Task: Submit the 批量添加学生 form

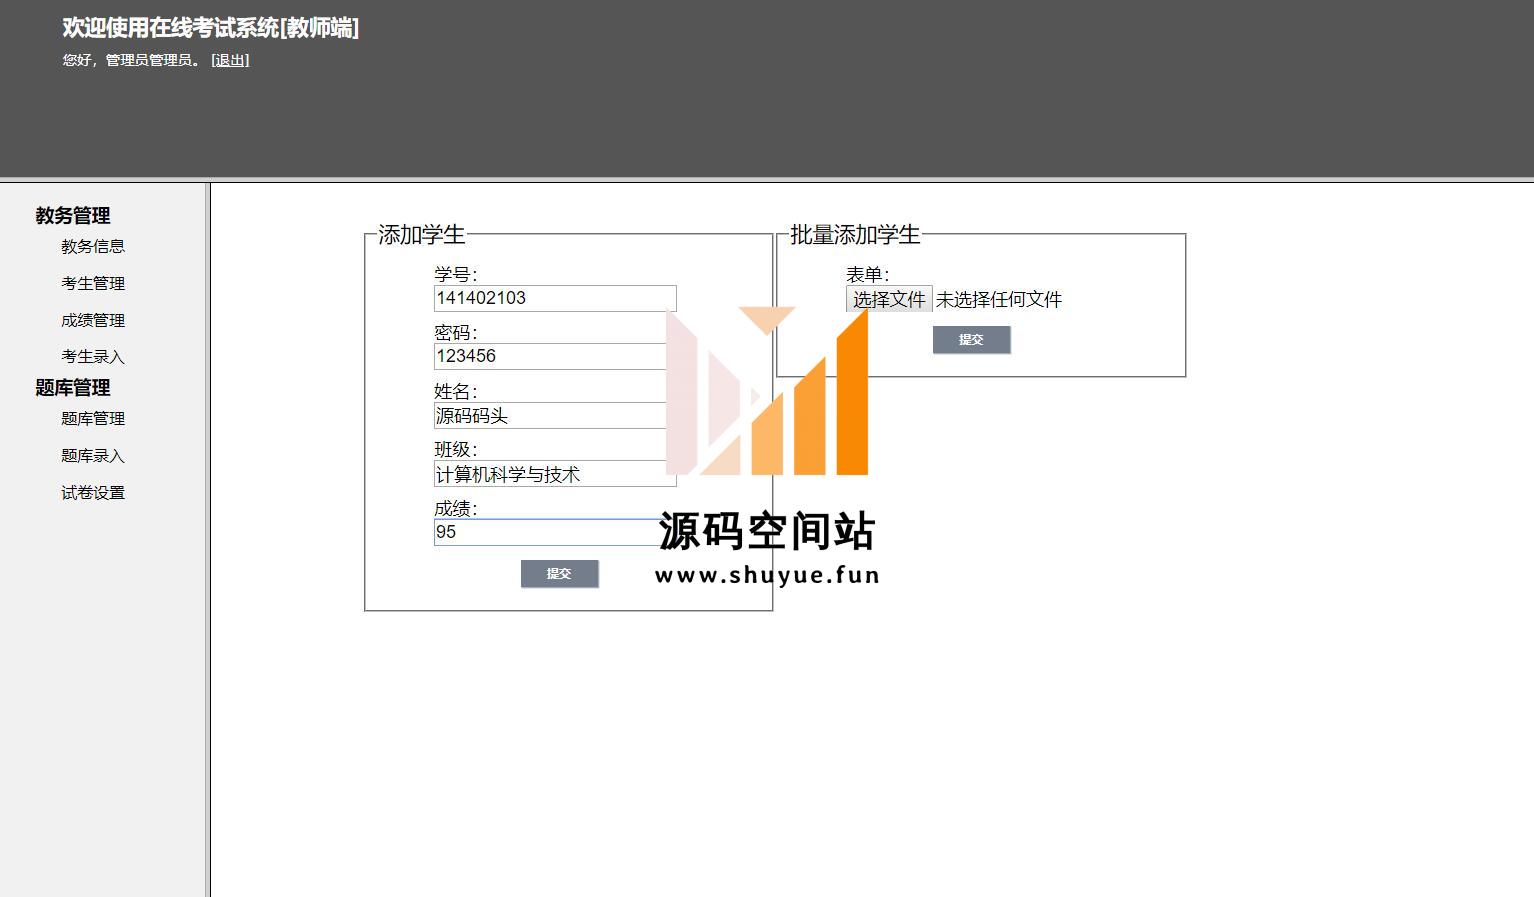Action: (971, 339)
